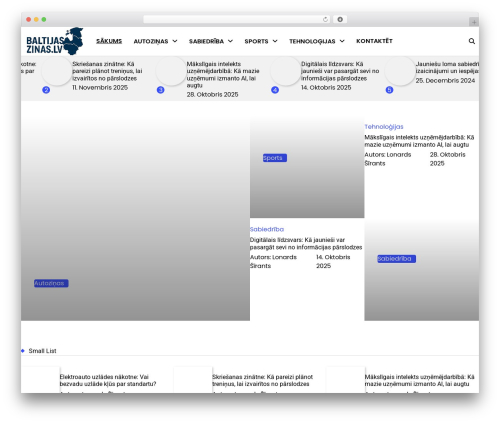This screenshot has width=500, height=423.
Task: Click the number 5 ticker badge
Action: coord(389,90)
